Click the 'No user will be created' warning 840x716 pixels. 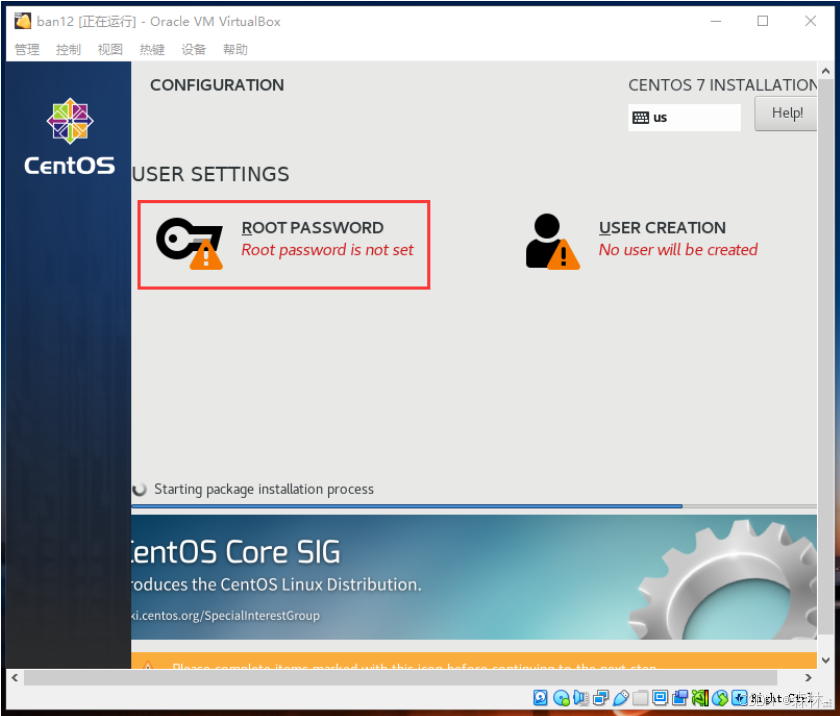678,250
